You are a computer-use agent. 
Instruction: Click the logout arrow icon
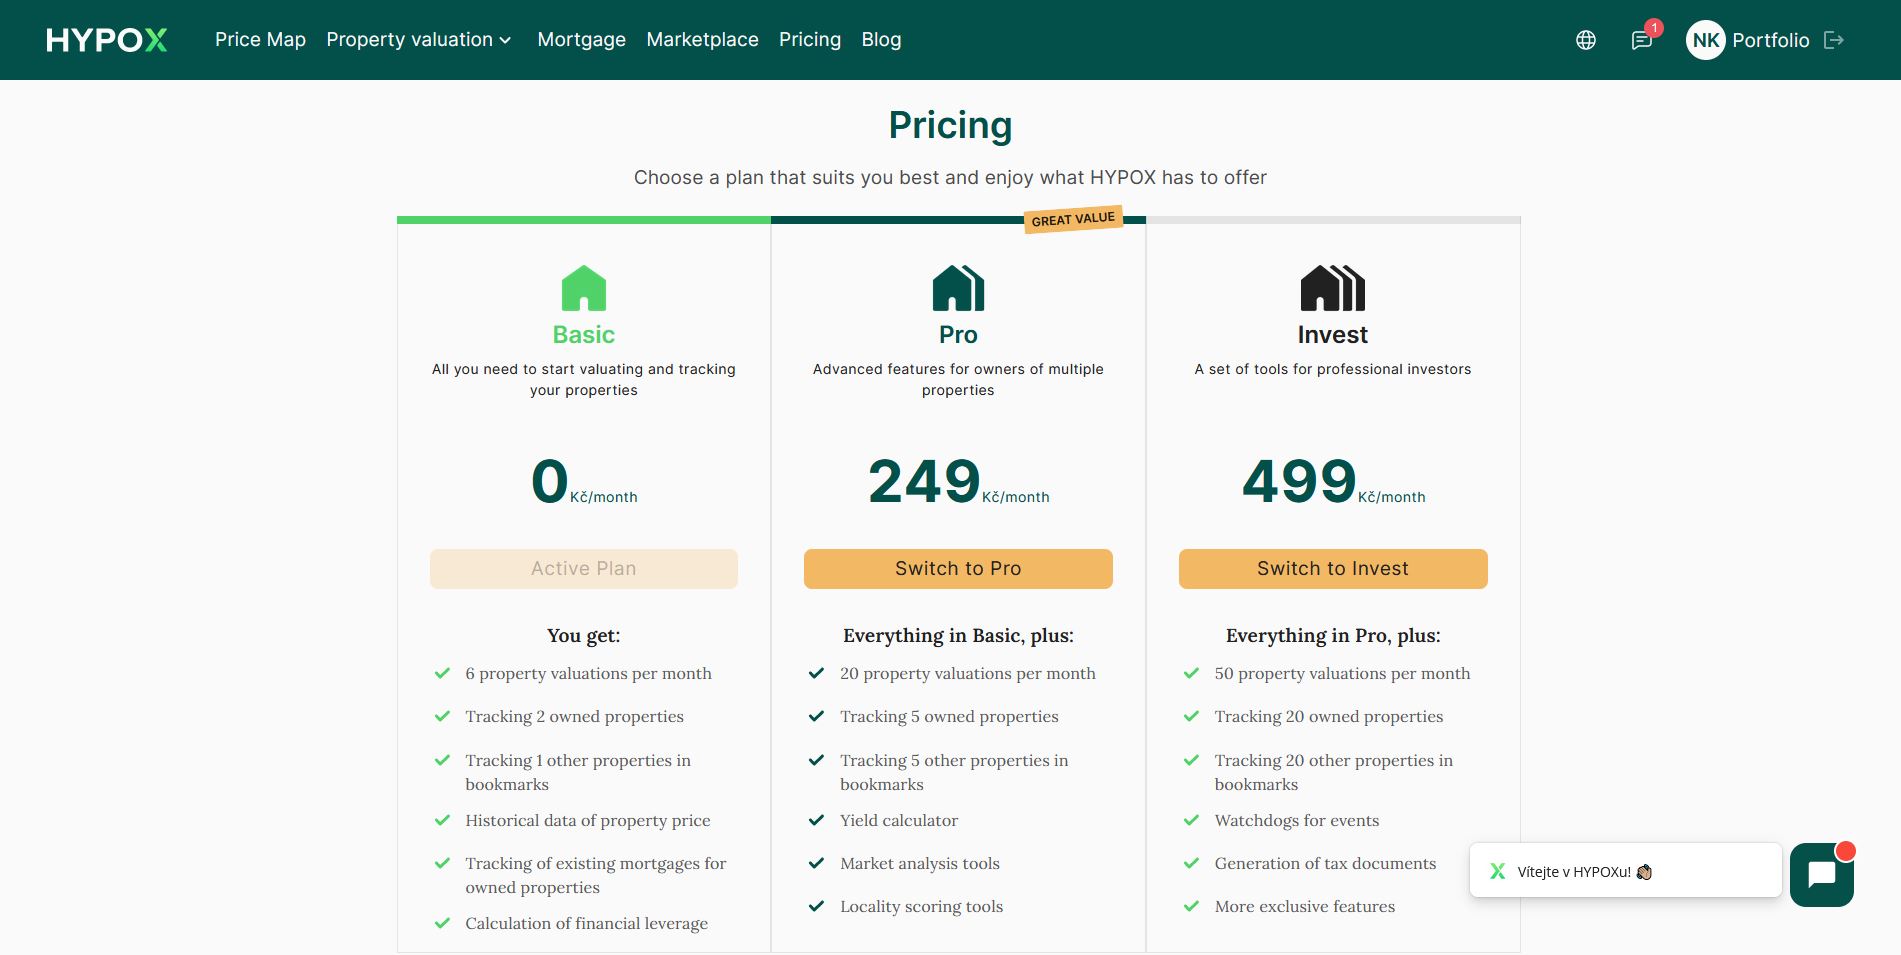(1834, 40)
